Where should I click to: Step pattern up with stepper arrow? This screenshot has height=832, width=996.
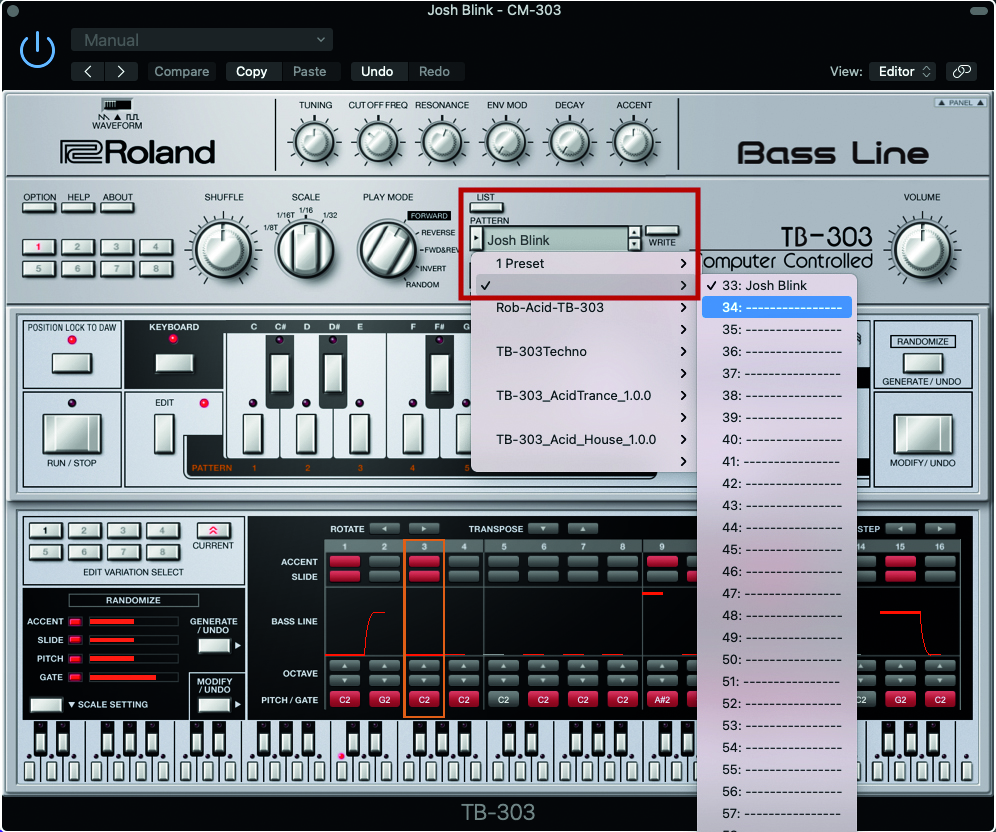pos(634,232)
